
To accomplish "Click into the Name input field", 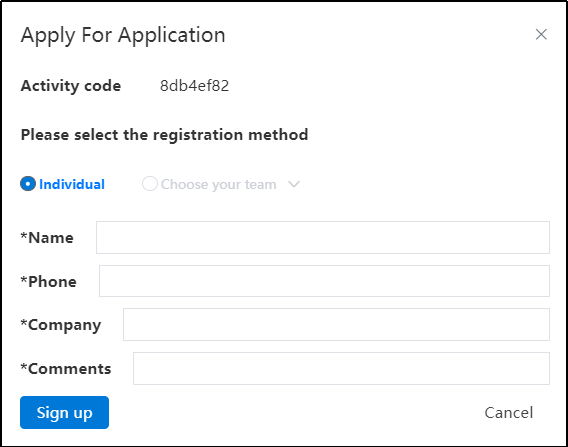I will coord(323,238).
